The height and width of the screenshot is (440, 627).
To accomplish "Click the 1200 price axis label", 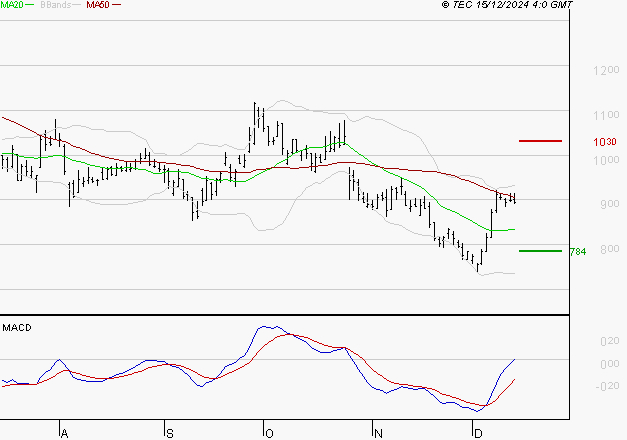I will point(606,70).
